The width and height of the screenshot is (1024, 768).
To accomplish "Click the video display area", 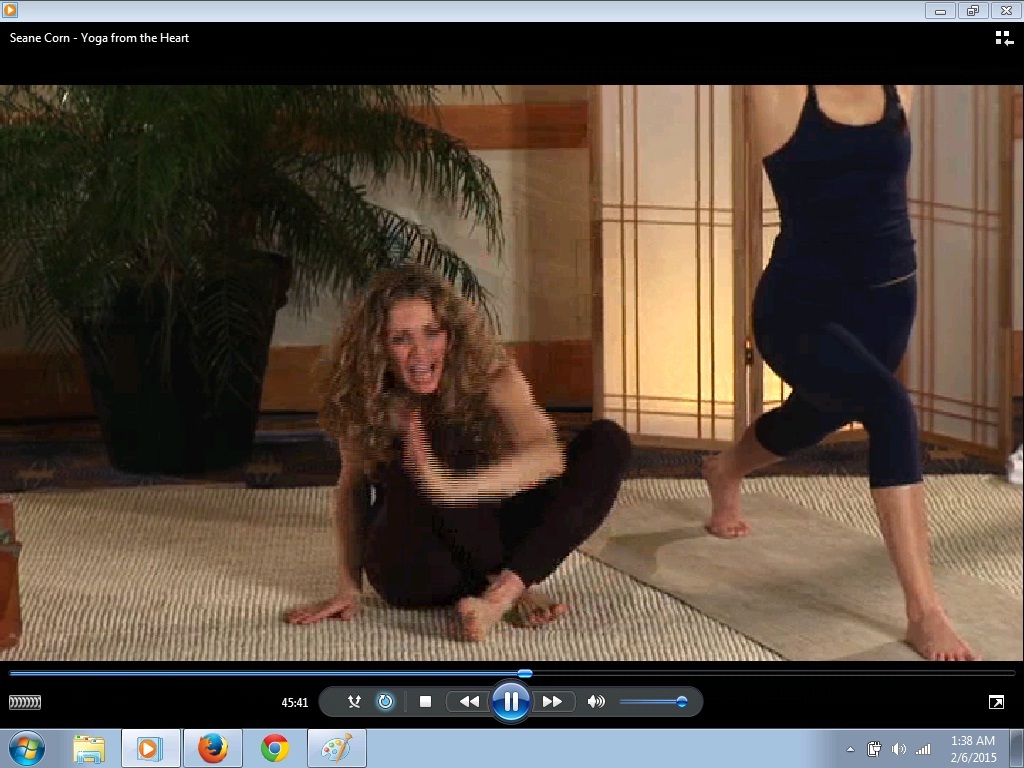I will click(512, 373).
